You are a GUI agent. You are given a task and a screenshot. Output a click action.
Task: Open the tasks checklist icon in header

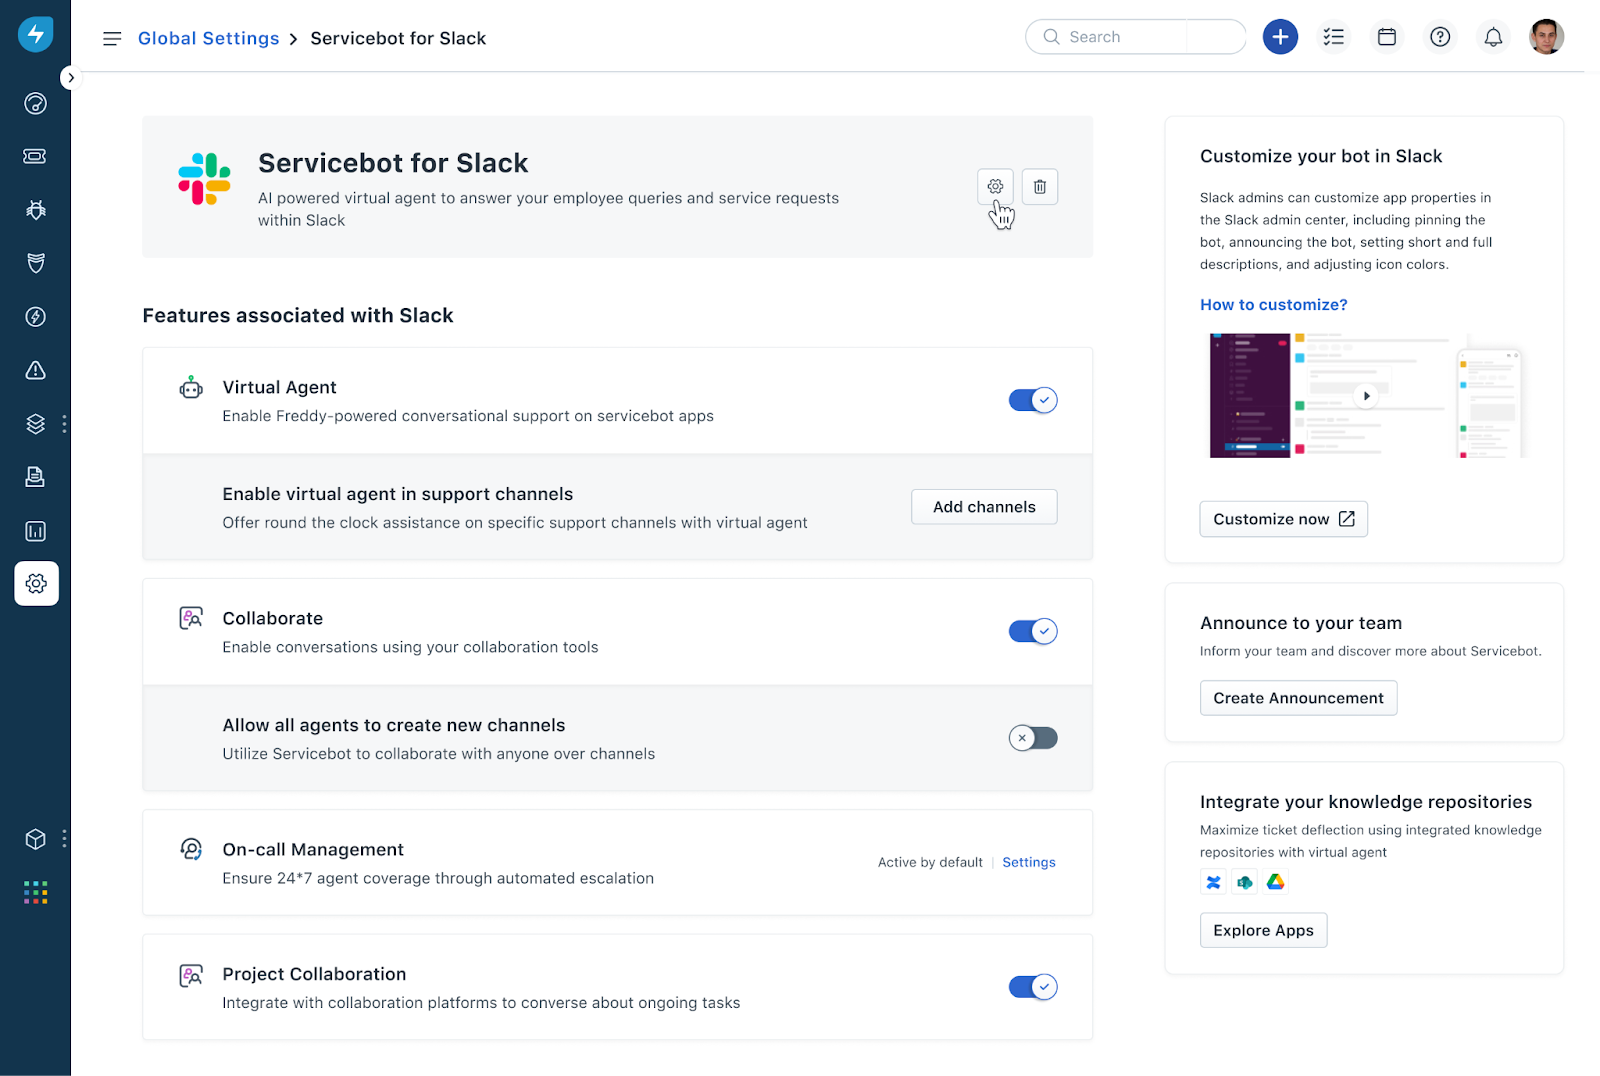click(1333, 37)
